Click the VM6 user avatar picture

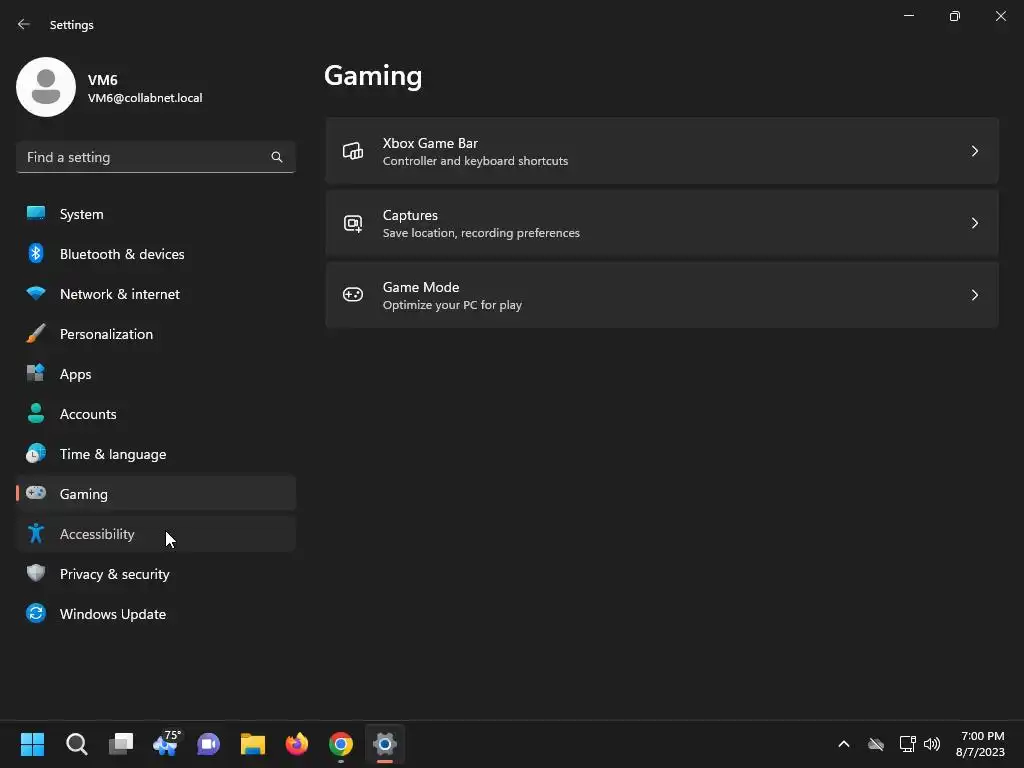point(46,87)
